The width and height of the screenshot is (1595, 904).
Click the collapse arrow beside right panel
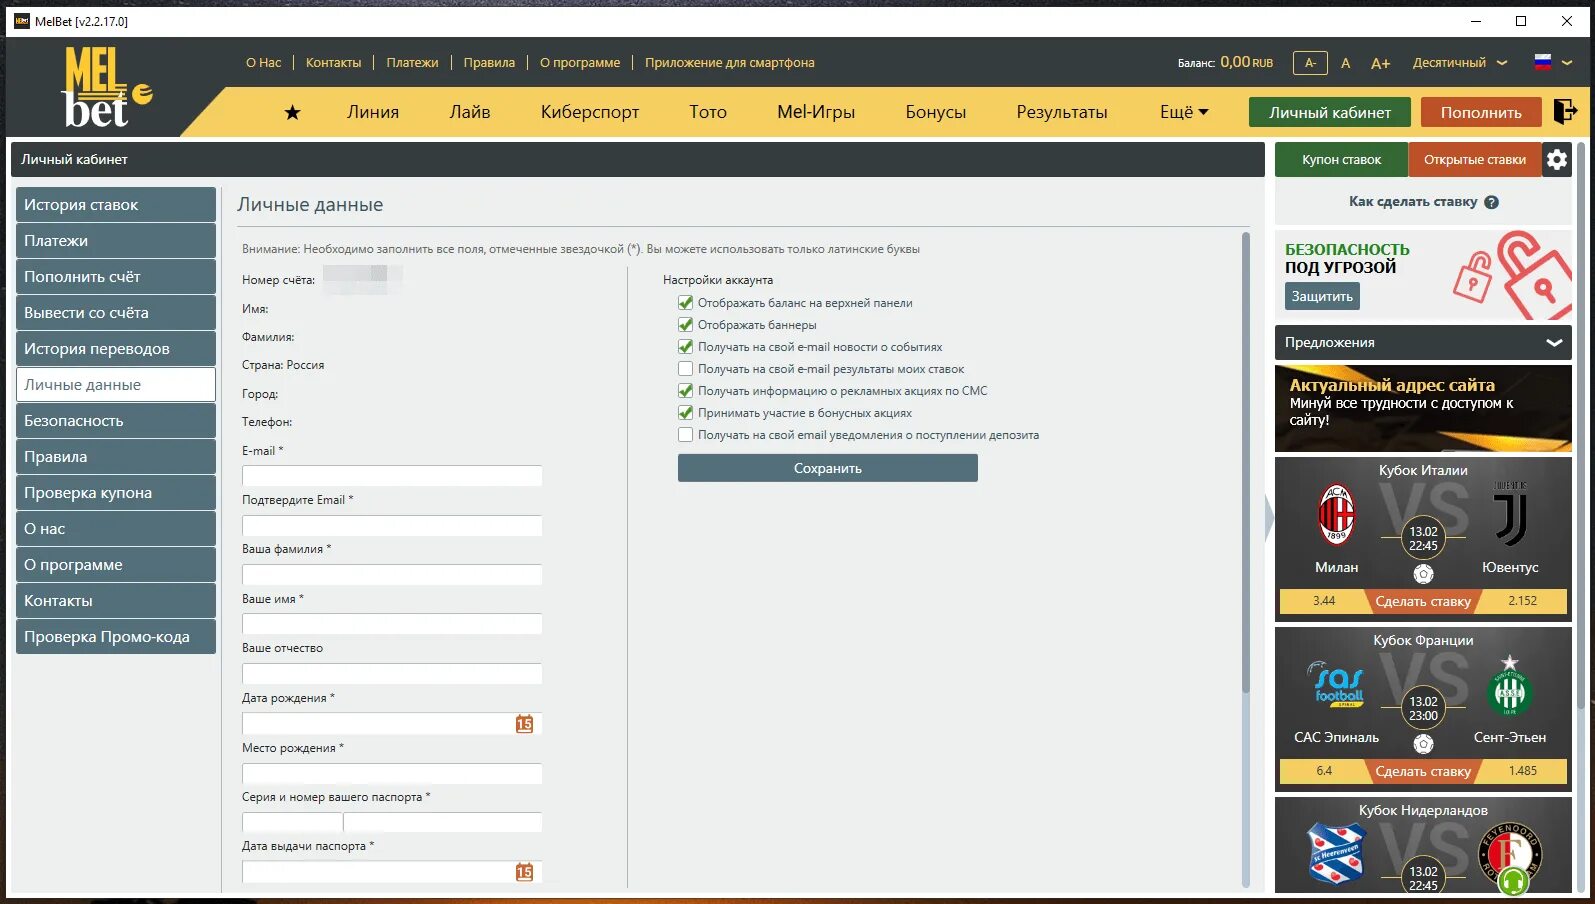click(x=1270, y=518)
